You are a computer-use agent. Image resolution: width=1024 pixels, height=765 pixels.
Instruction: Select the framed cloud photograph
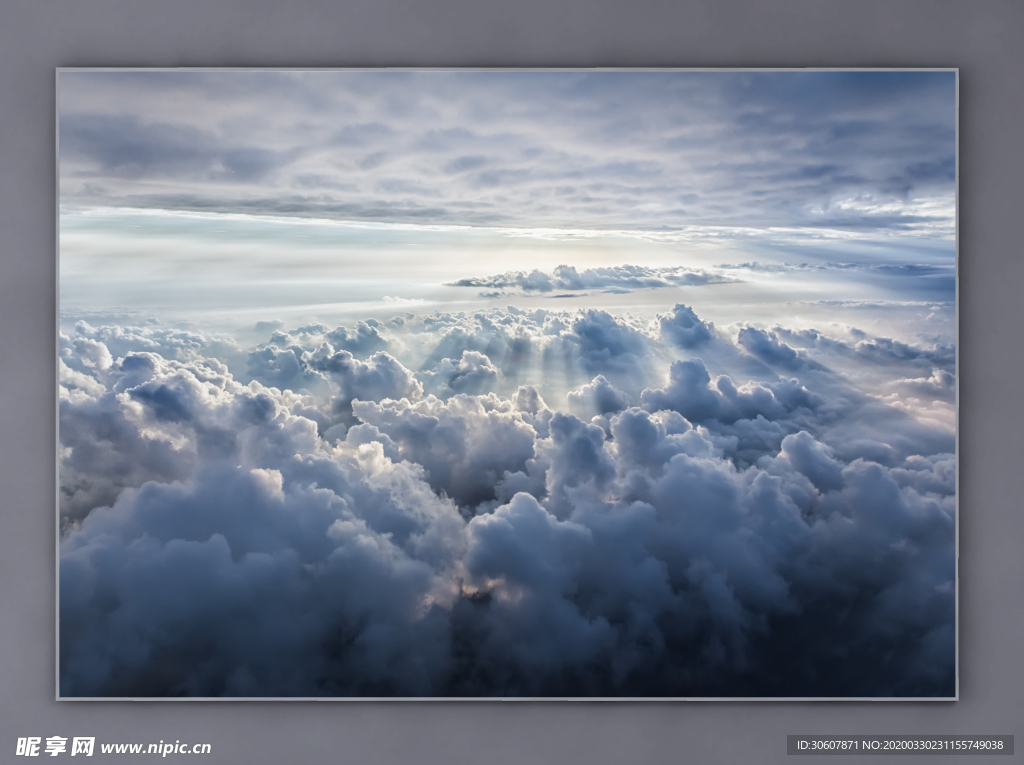507,384
